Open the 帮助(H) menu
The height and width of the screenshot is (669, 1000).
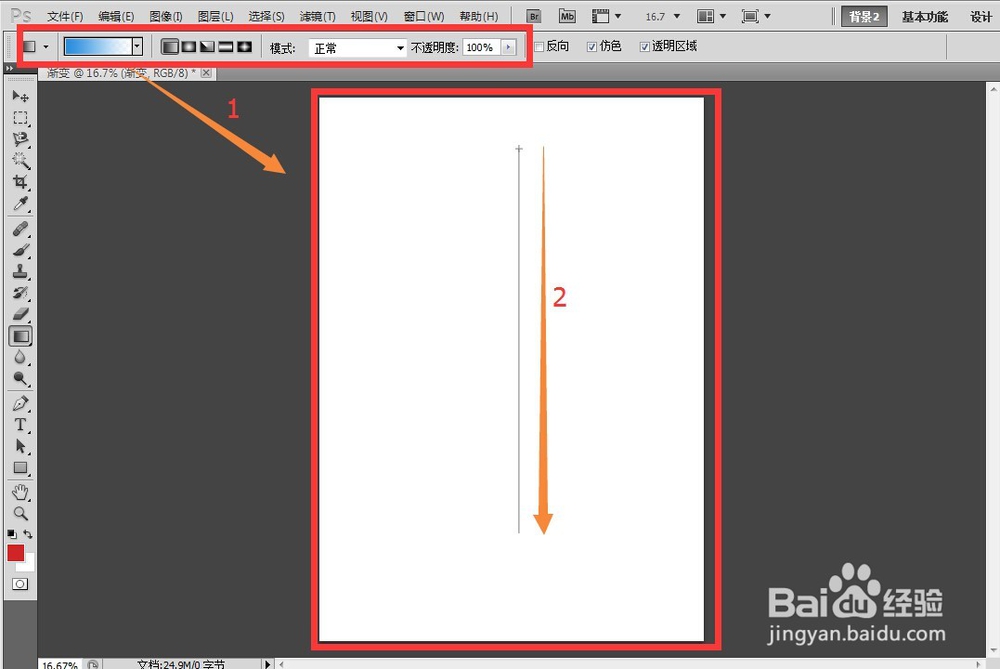479,17
